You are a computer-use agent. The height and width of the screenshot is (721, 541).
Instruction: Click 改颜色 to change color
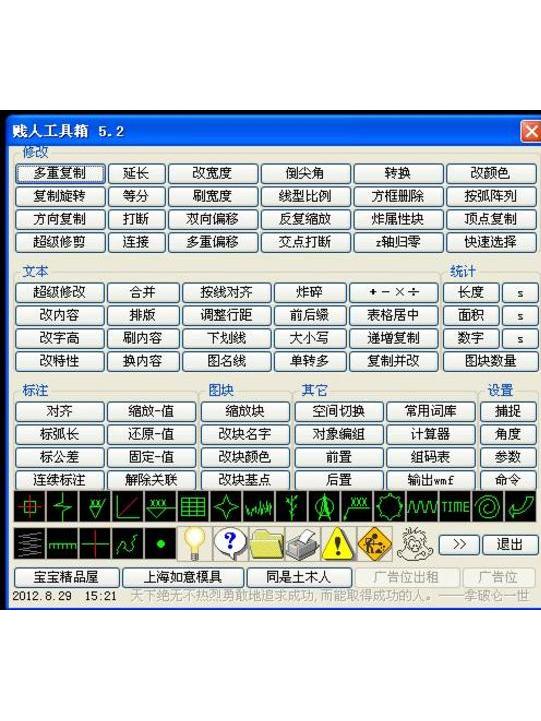(x=491, y=173)
